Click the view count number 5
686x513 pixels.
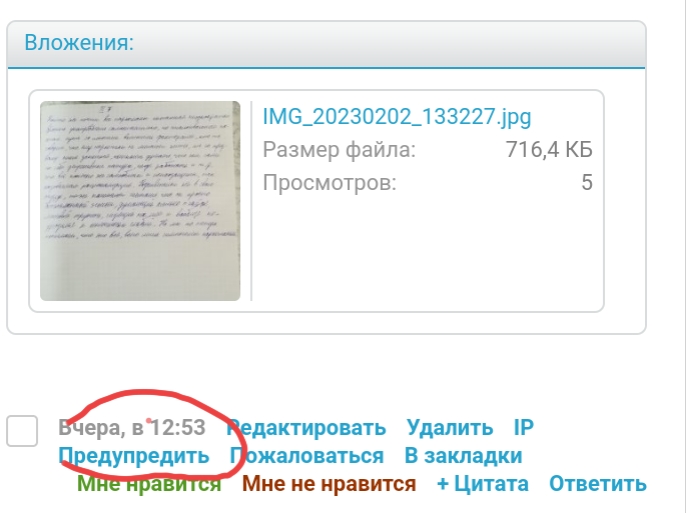[x=587, y=183]
